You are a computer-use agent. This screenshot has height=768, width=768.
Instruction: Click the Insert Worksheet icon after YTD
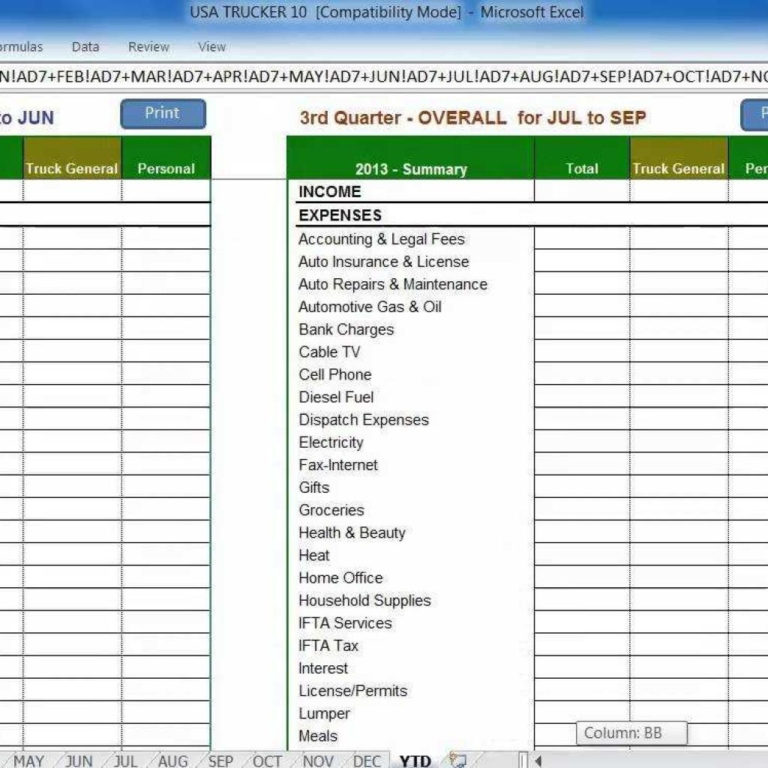pyautogui.click(x=458, y=760)
